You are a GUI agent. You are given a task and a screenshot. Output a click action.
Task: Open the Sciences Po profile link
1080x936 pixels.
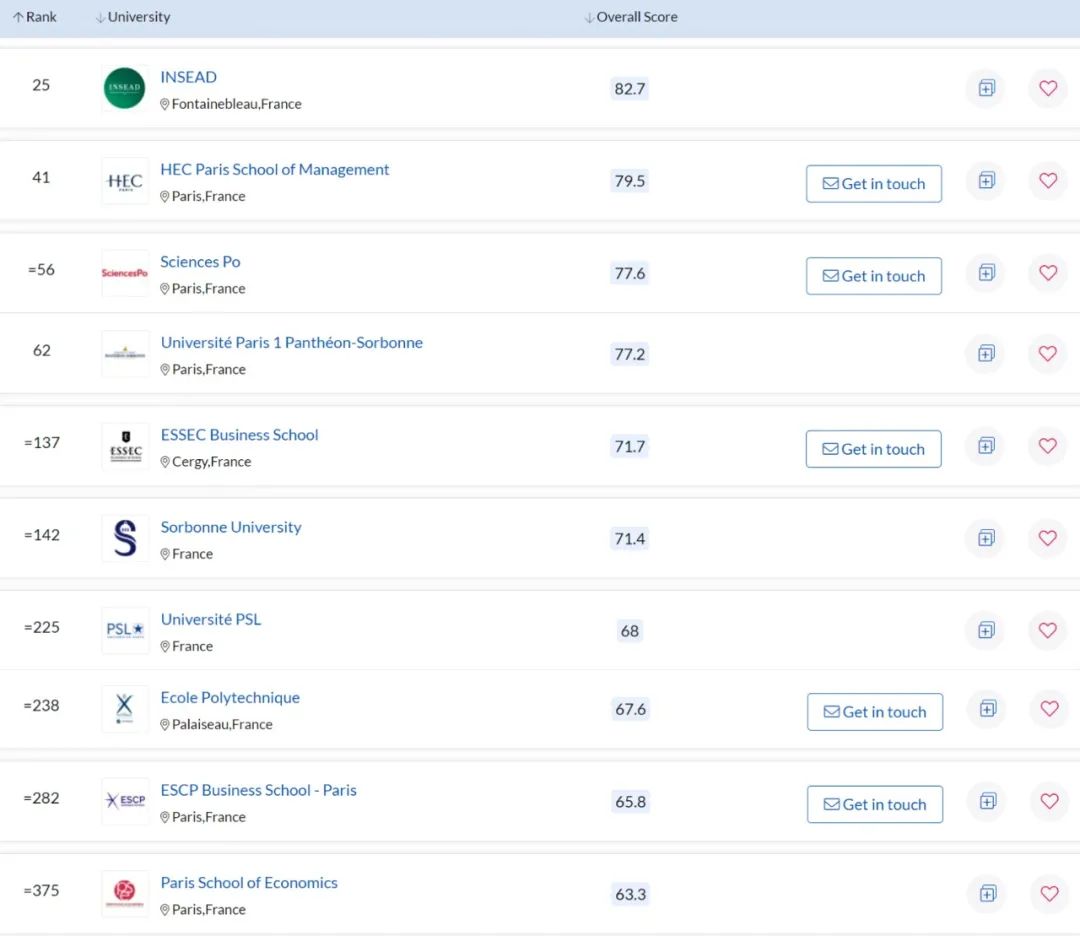pyautogui.click(x=200, y=262)
